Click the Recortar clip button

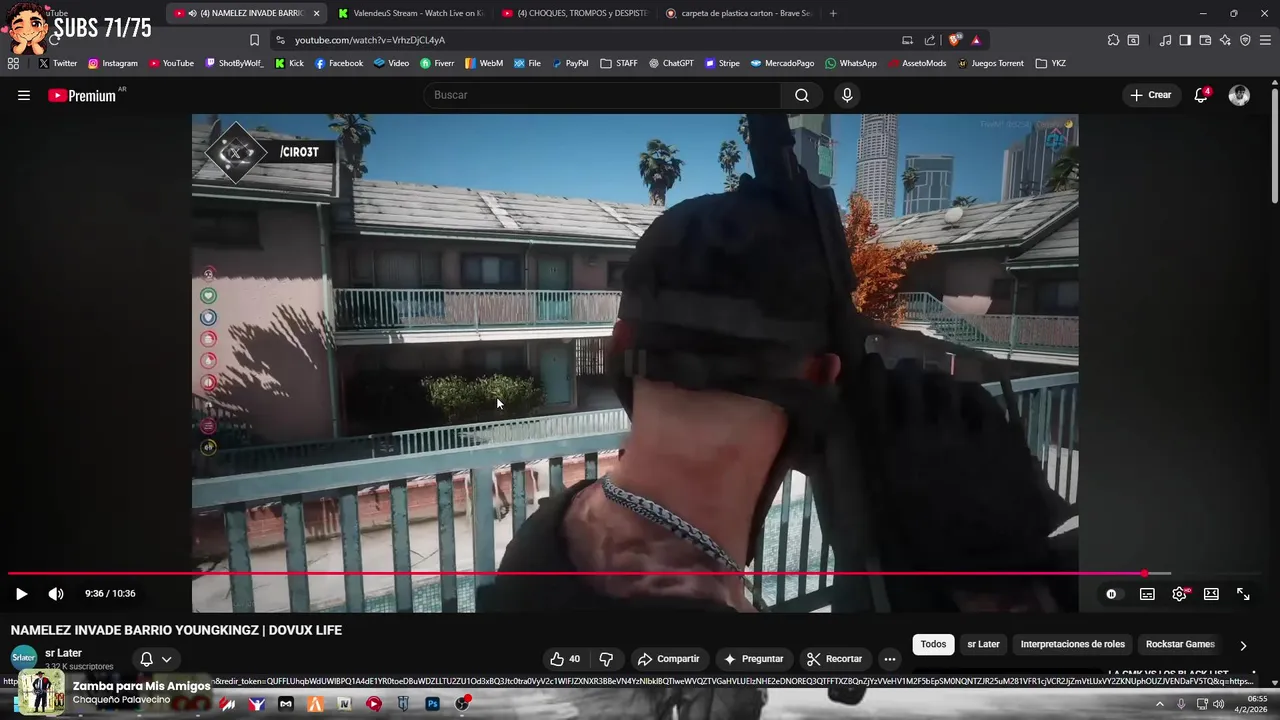[x=834, y=659]
